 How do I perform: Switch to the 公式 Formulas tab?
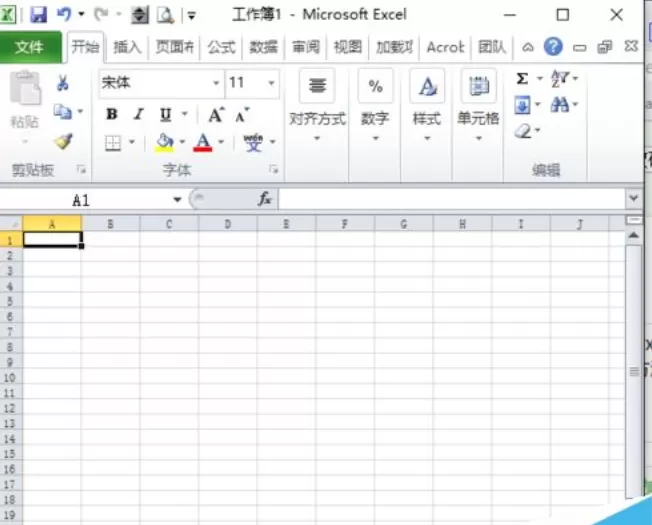pyautogui.click(x=221, y=47)
